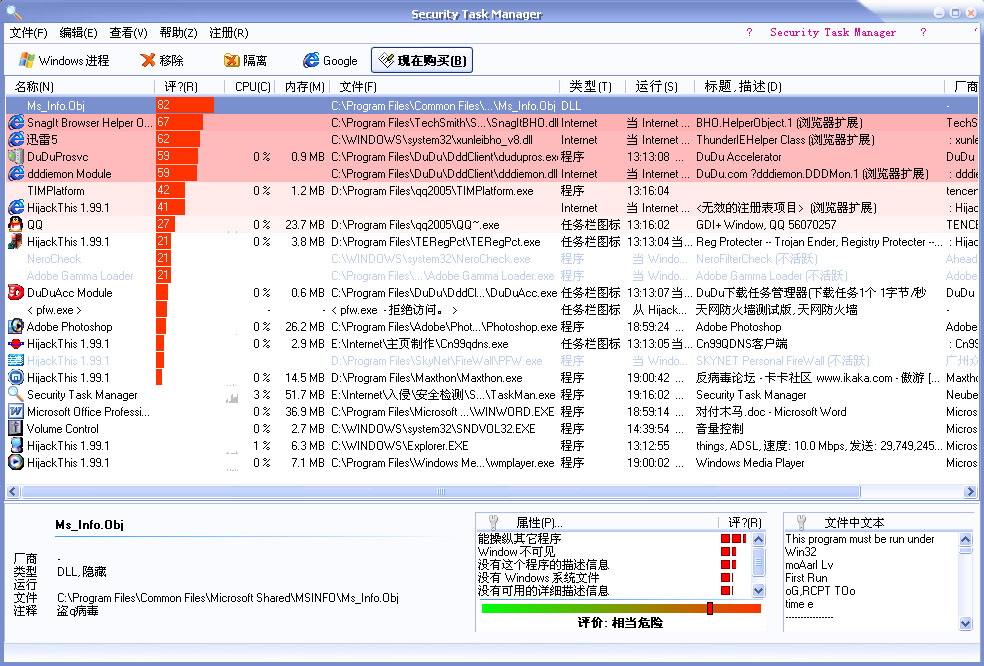Sort by the 运行(S) column header

click(x=659, y=87)
